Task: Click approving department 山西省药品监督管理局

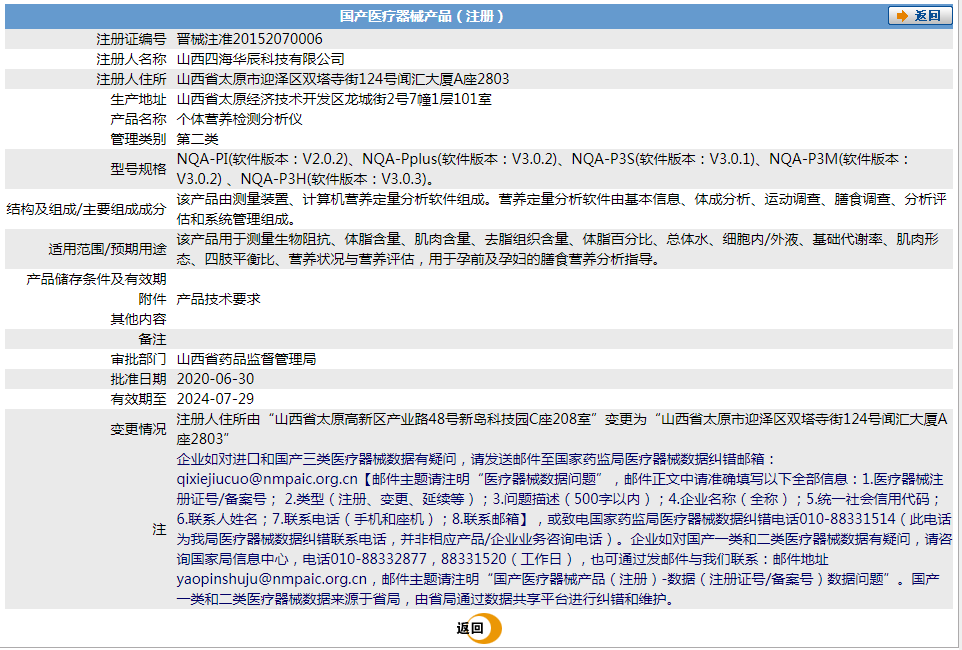Action: point(246,359)
